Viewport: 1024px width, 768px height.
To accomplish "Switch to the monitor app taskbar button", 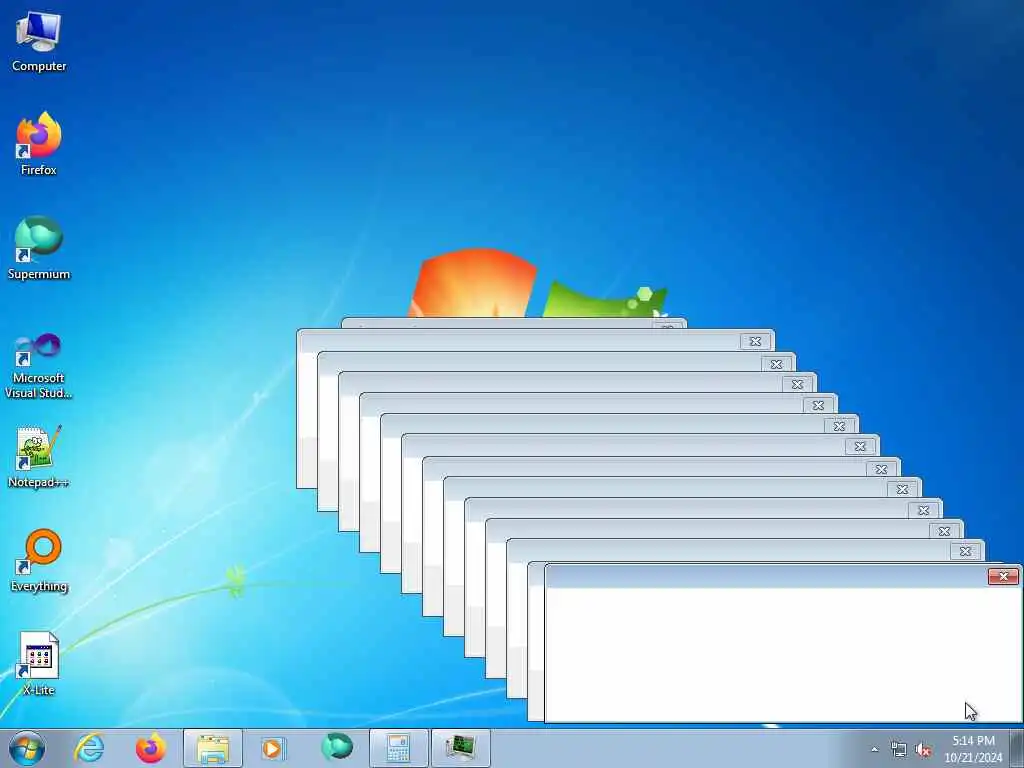I will (460, 748).
